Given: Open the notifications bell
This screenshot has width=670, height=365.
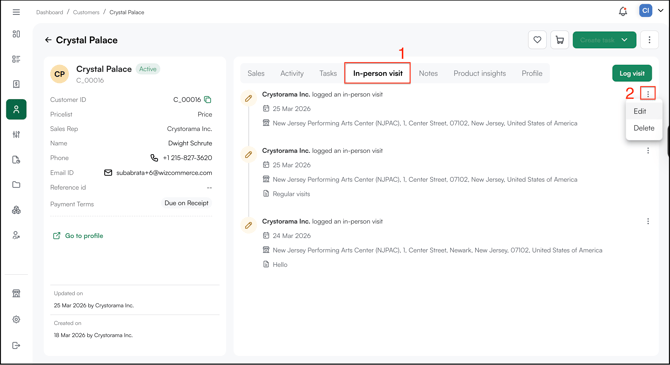Looking at the screenshot, I should 623,12.
